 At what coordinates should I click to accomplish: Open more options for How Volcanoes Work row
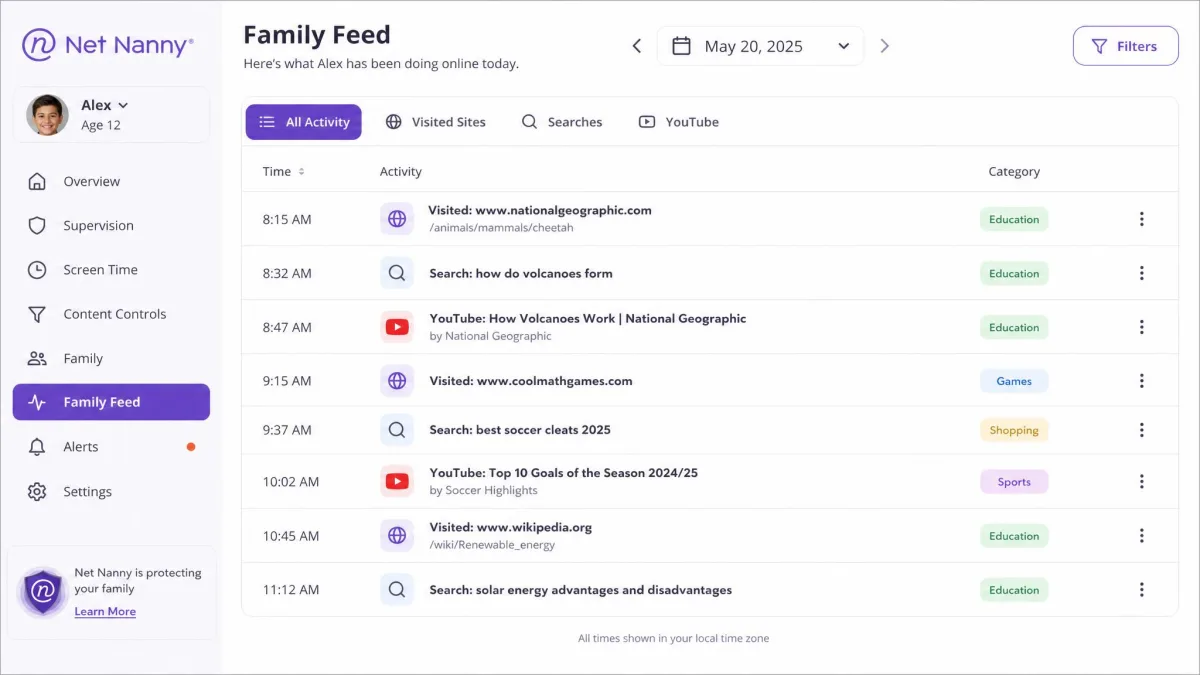(1141, 327)
